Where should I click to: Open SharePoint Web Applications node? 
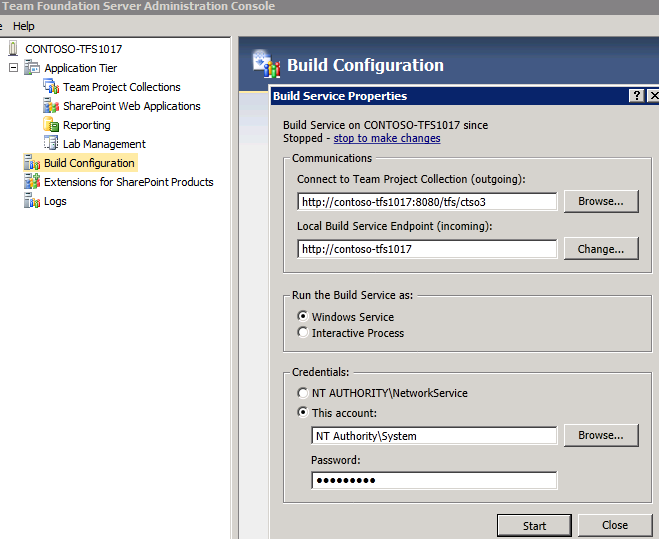[132, 106]
